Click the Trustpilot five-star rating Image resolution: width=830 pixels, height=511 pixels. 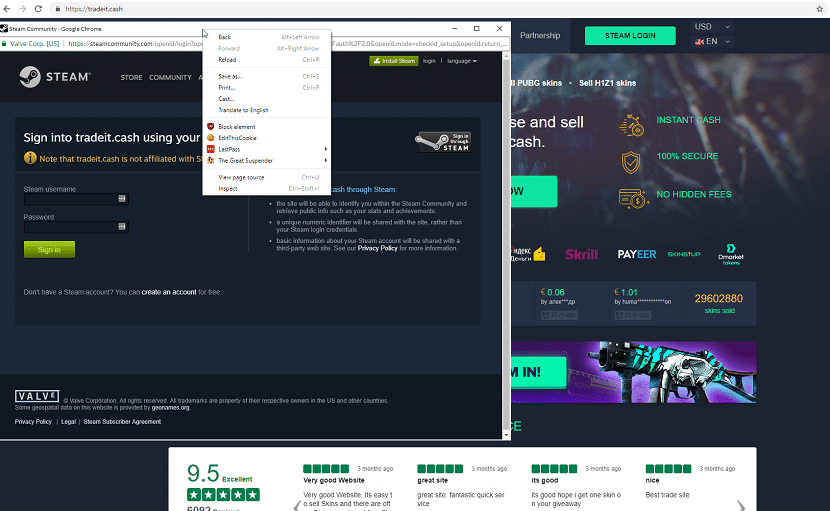click(x=223, y=495)
